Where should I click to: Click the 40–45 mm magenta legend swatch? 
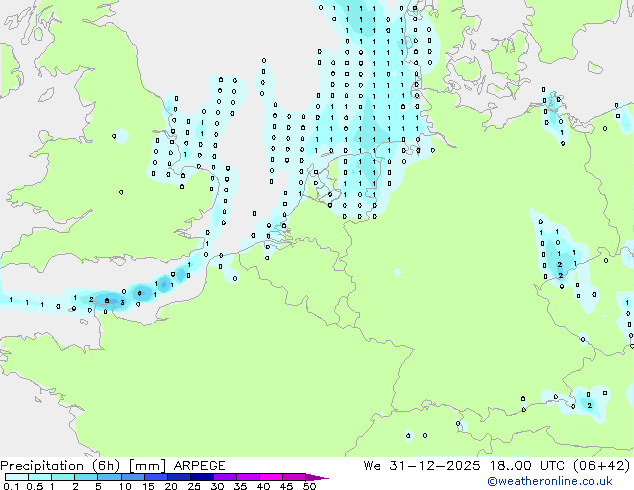(271, 477)
